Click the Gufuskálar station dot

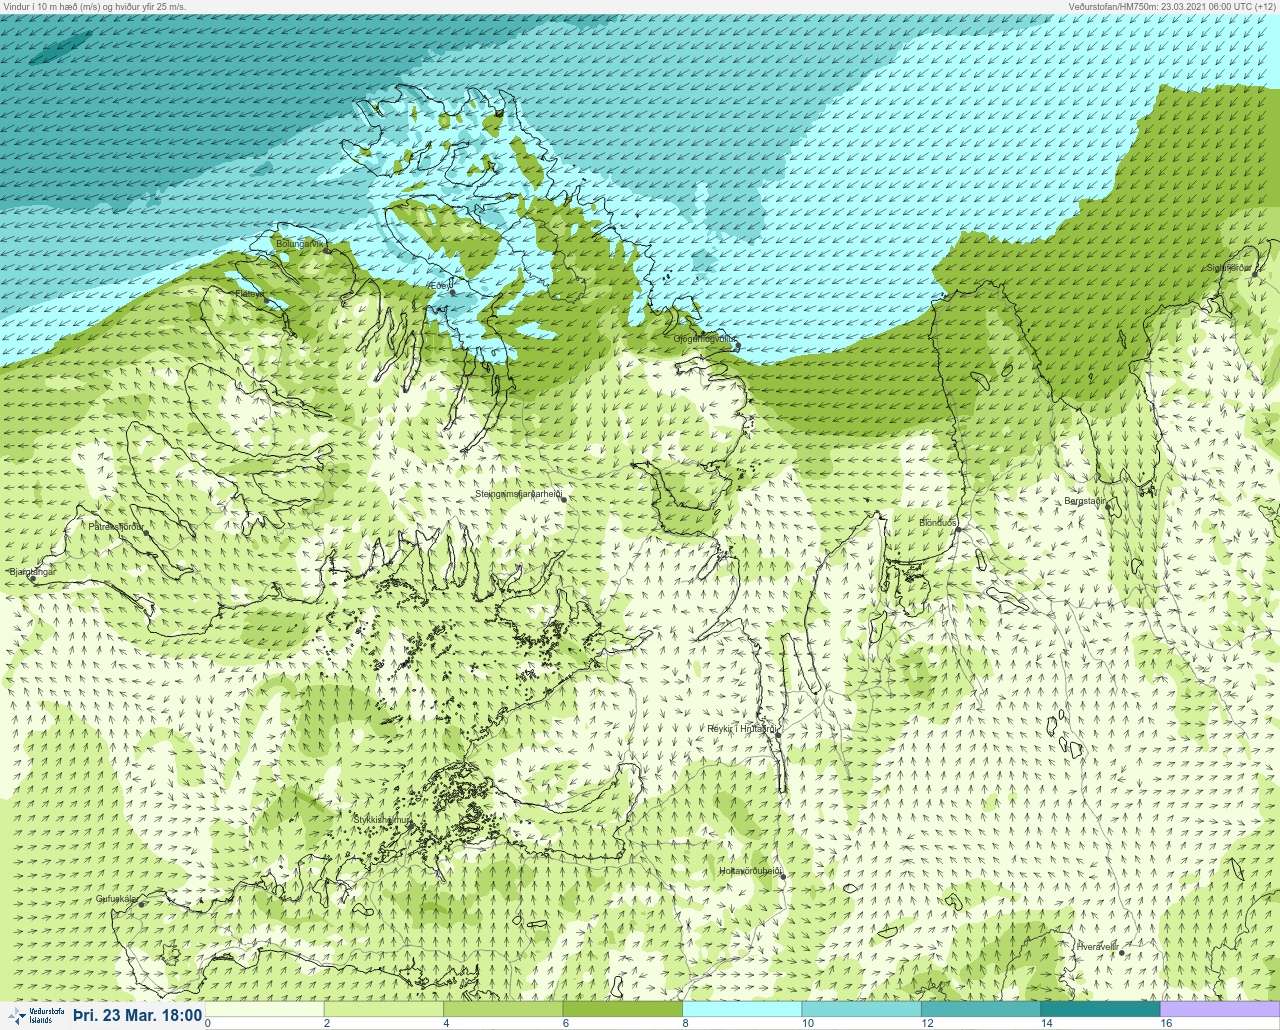tap(141, 905)
